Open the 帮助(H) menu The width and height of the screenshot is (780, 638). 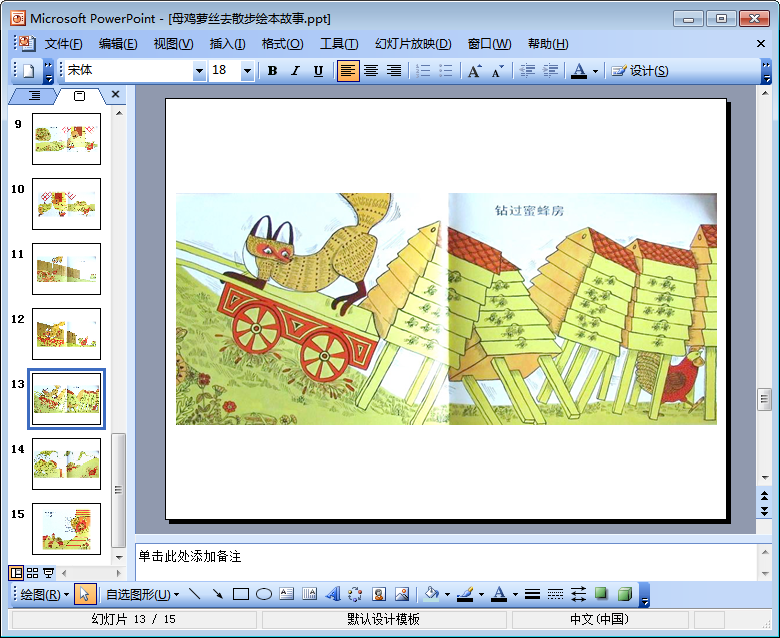[548, 44]
